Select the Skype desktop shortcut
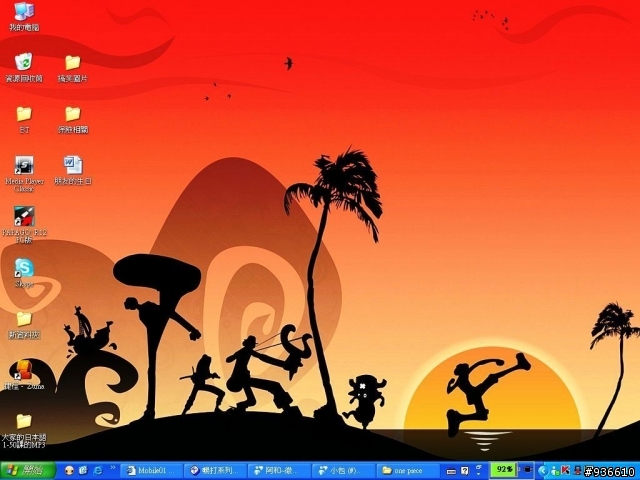Screen dimensions: 640x480 [24, 273]
